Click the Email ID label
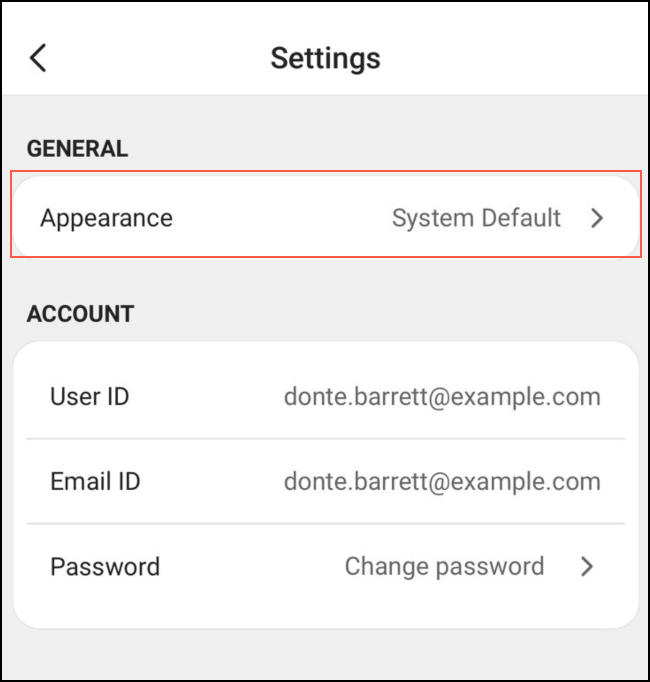The width and height of the screenshot is (650, 682). [95, 482]
